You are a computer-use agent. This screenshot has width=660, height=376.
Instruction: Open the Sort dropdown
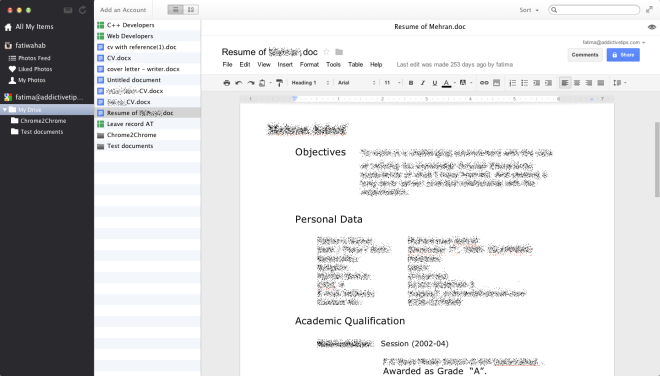click(x=529, y=10)
